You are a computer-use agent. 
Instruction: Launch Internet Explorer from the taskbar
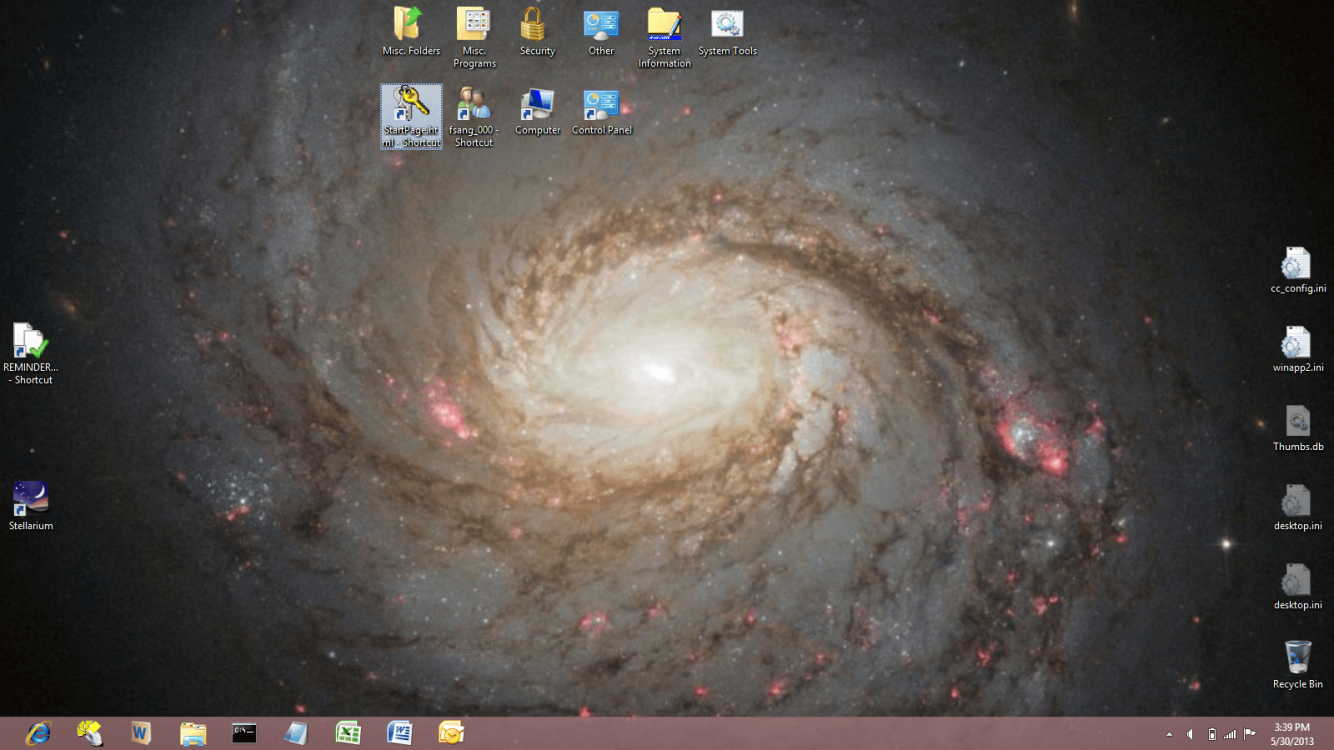coord(39,733)
